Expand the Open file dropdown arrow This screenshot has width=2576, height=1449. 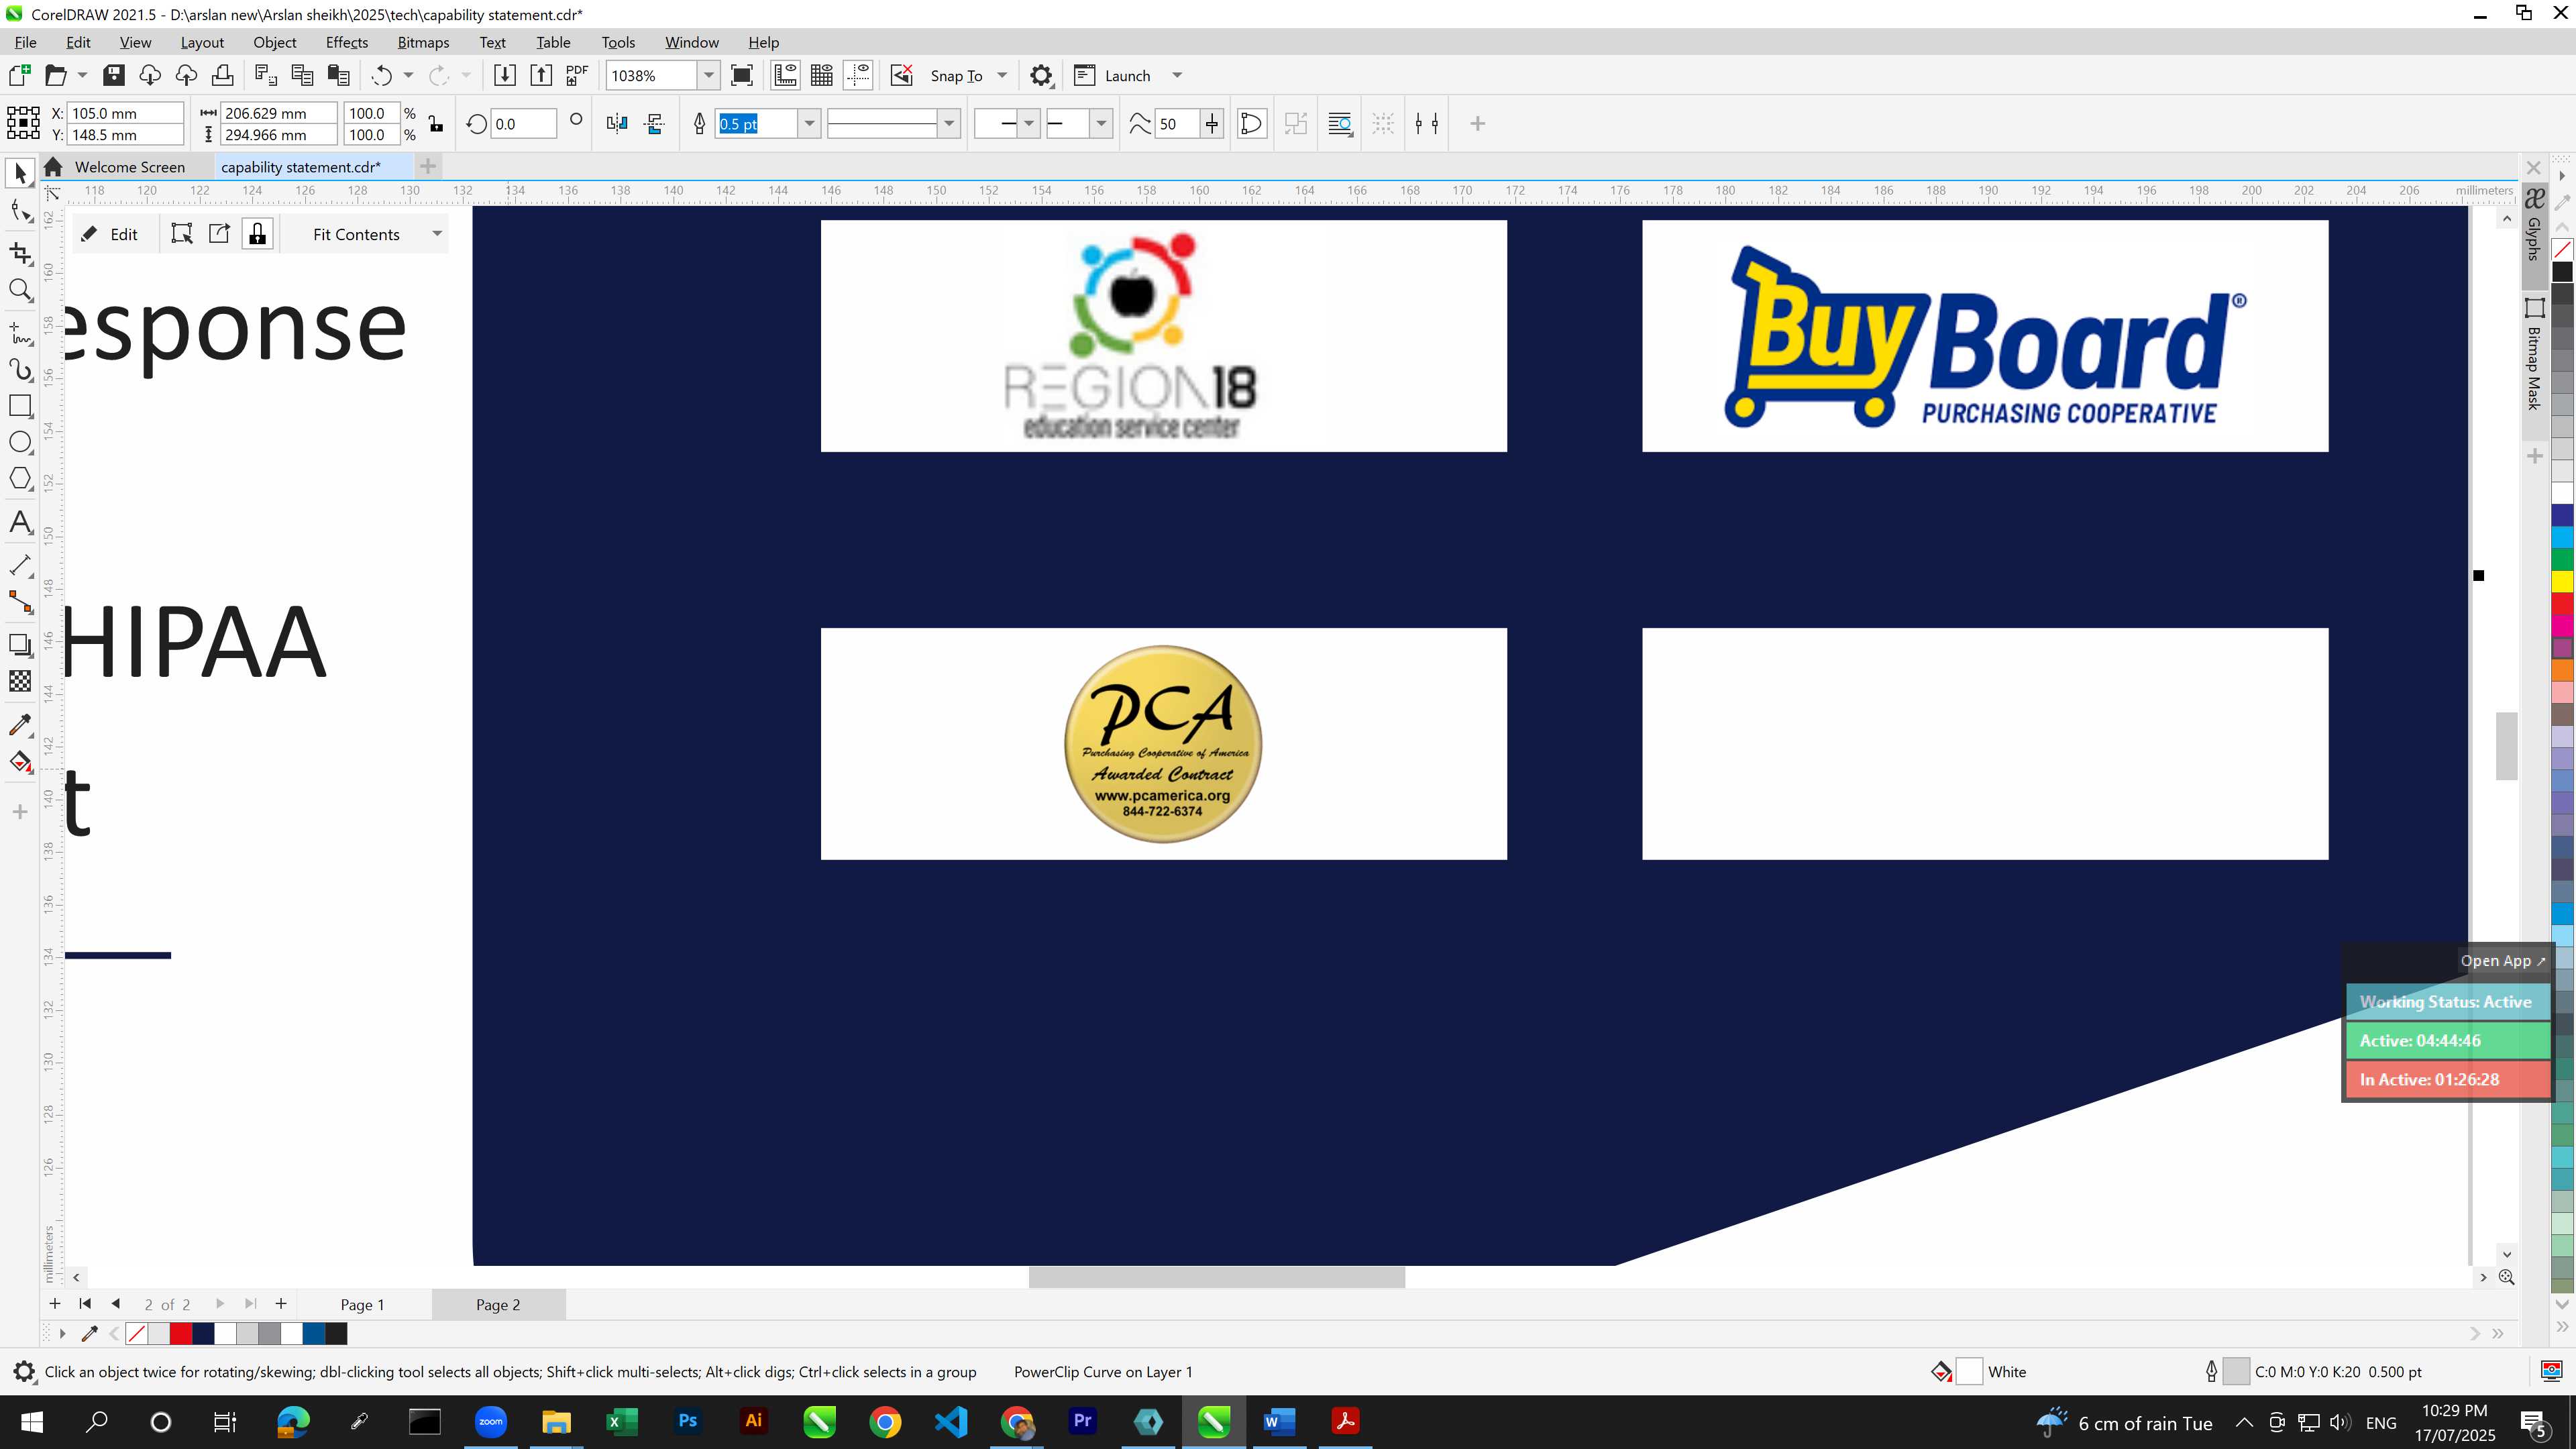[x=82, y=75]
